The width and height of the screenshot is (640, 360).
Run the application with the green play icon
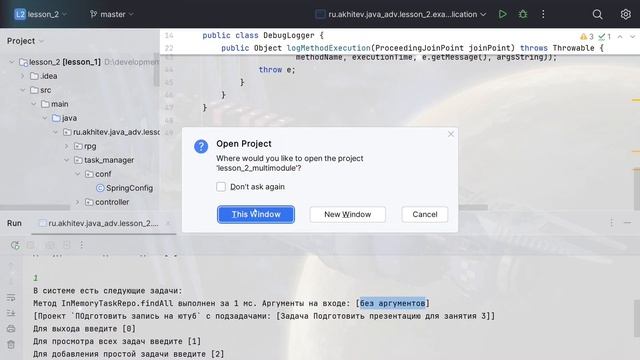[502, 14]
